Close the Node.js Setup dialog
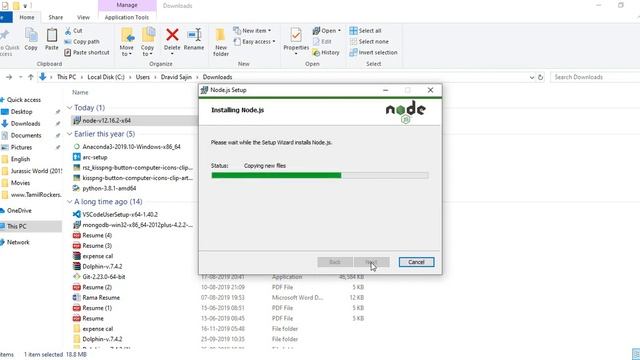This screenshot has height=360, width=640. click(430, 90)
